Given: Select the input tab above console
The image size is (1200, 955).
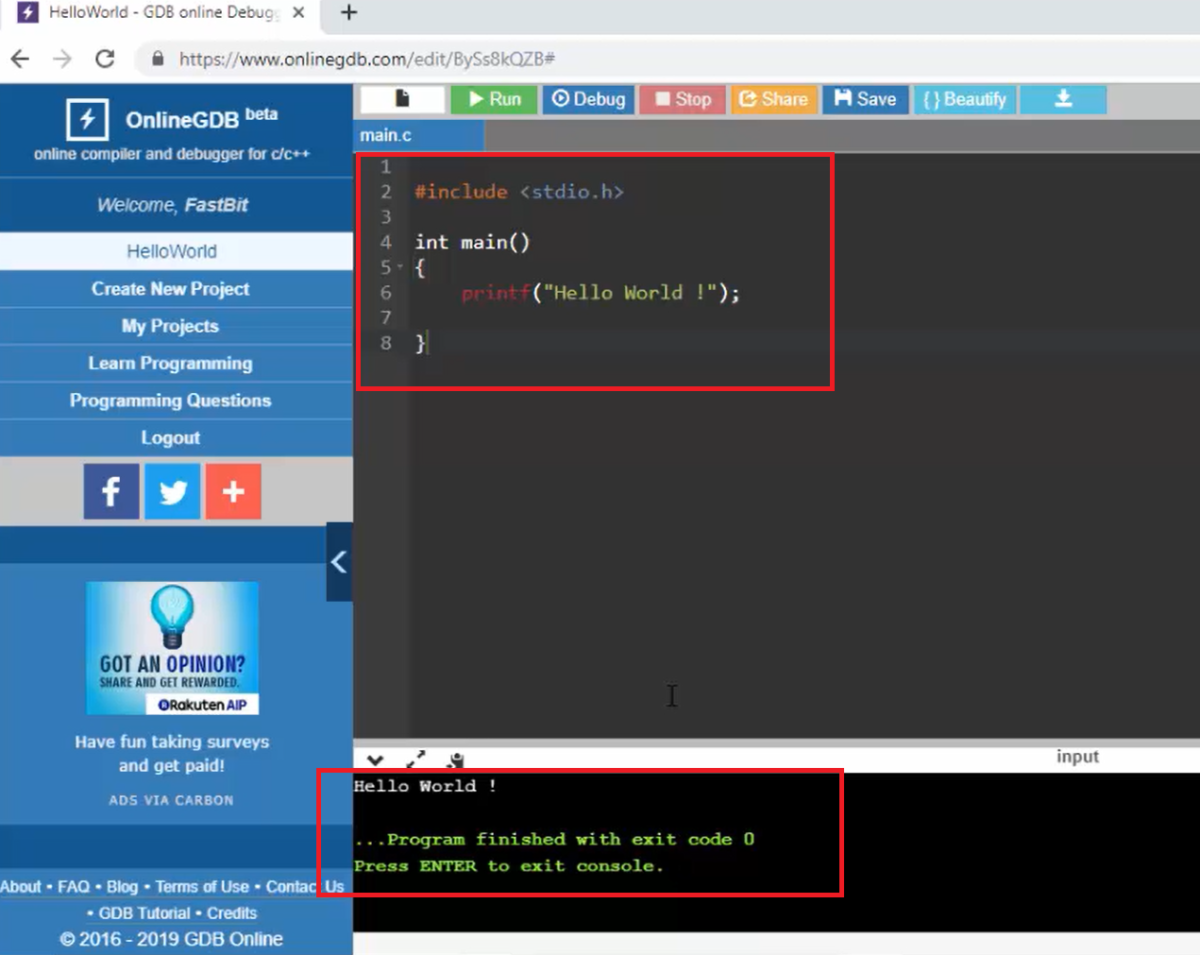Looking at the screenshot, I should click(1078, 757).
